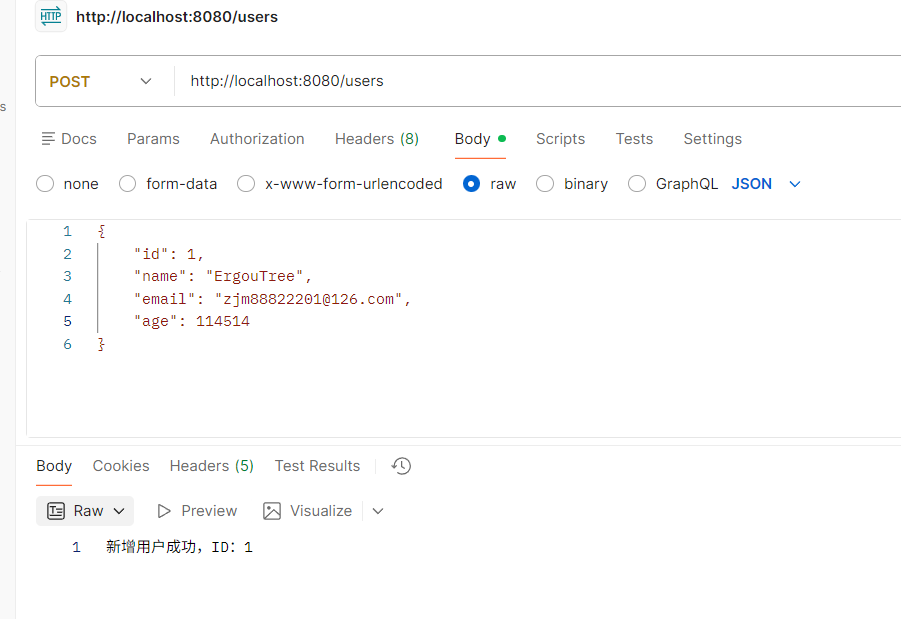Open the POST method dropdown
Image resolution: width=901 pixels, height=619 pixels.
(102, 81)
